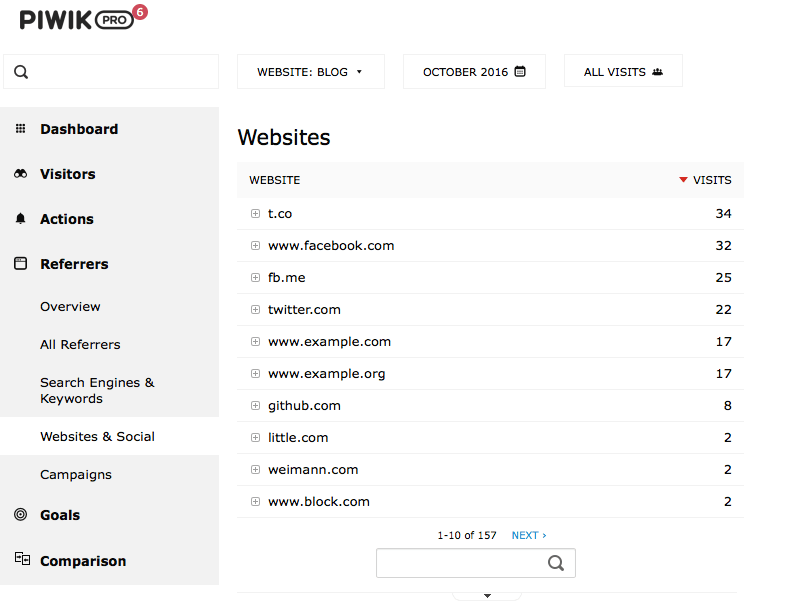786x612 pixels.
Task: Open the Campaigns submenu item
Action: click(76, 475)
